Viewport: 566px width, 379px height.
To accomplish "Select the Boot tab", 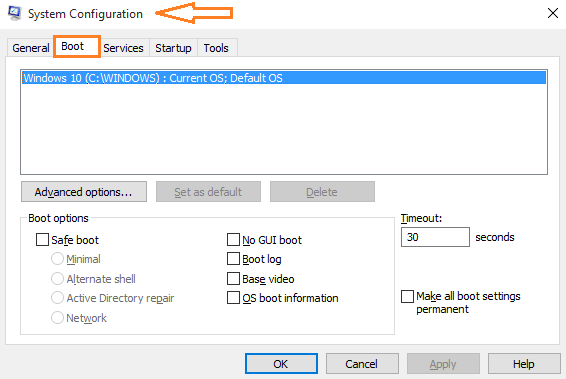I will pos(77,46).
